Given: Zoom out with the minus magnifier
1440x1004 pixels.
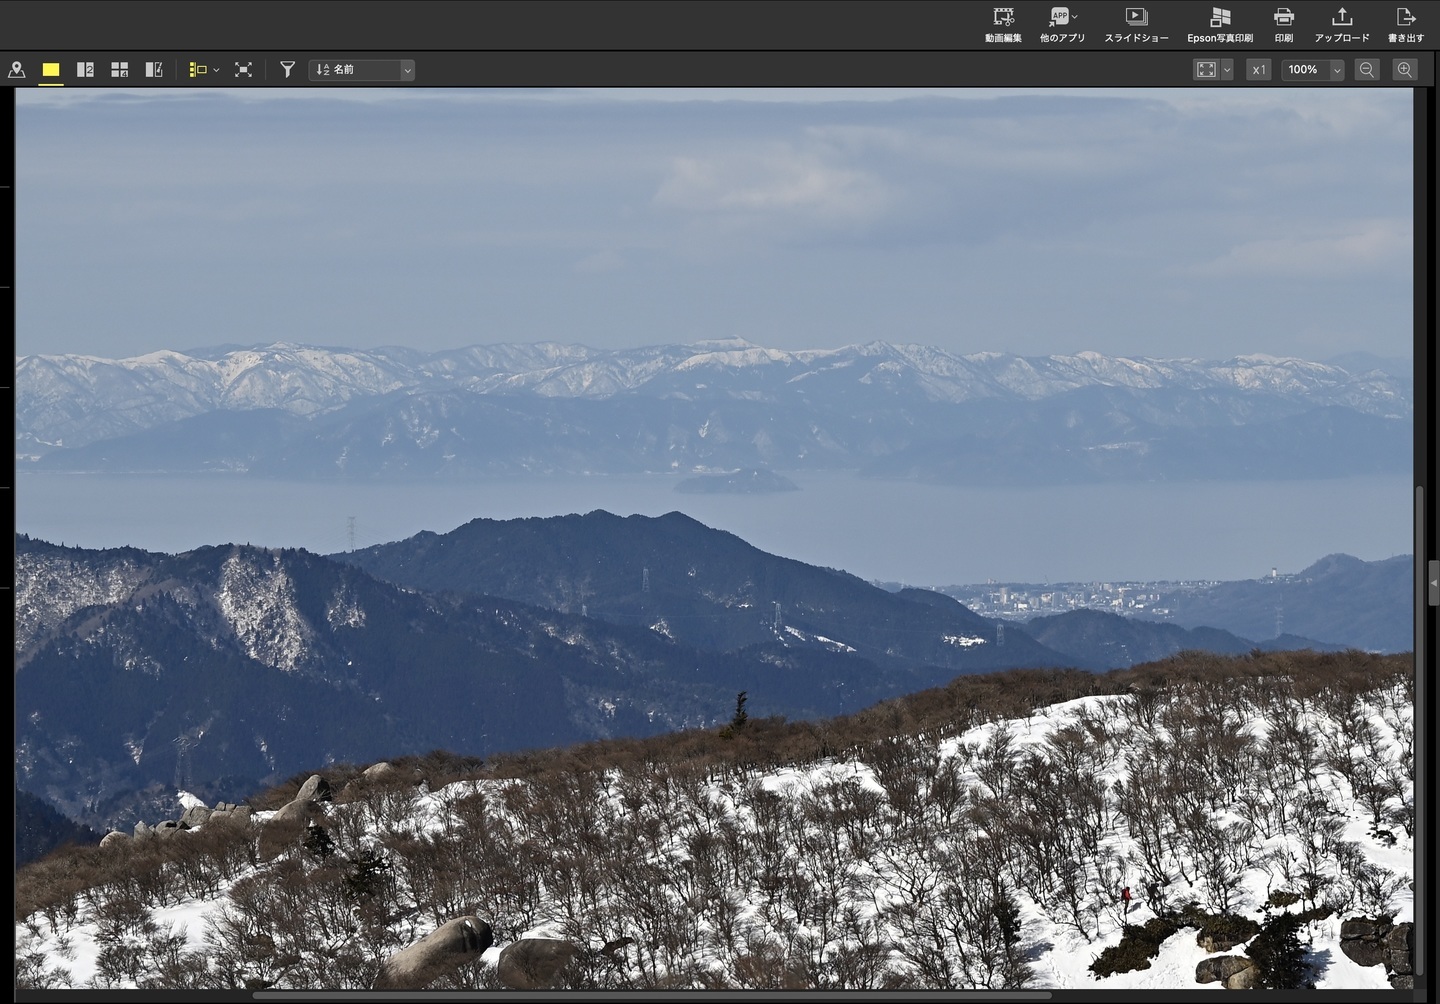Looking at the screenshot, I should (1366, 70).
